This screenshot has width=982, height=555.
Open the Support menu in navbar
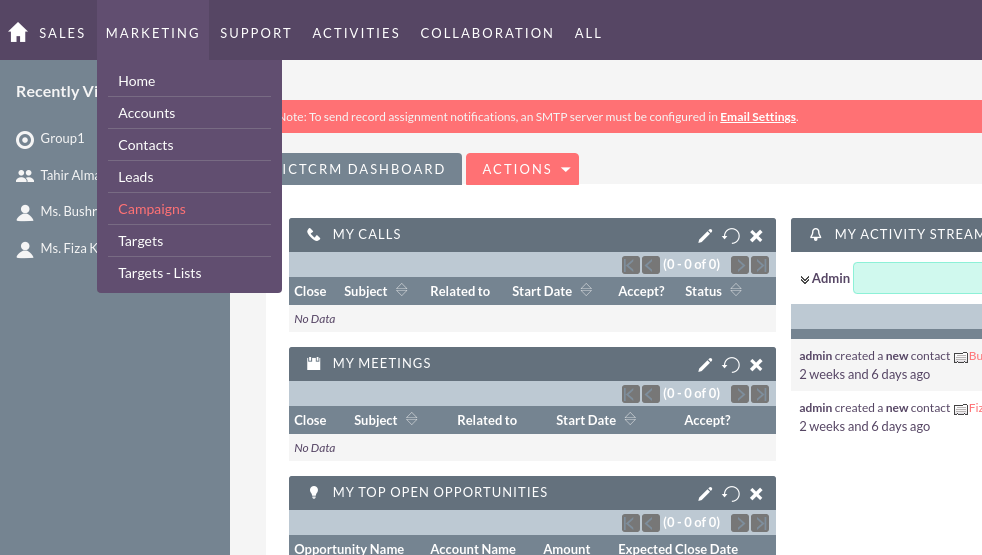pos(256,33)
